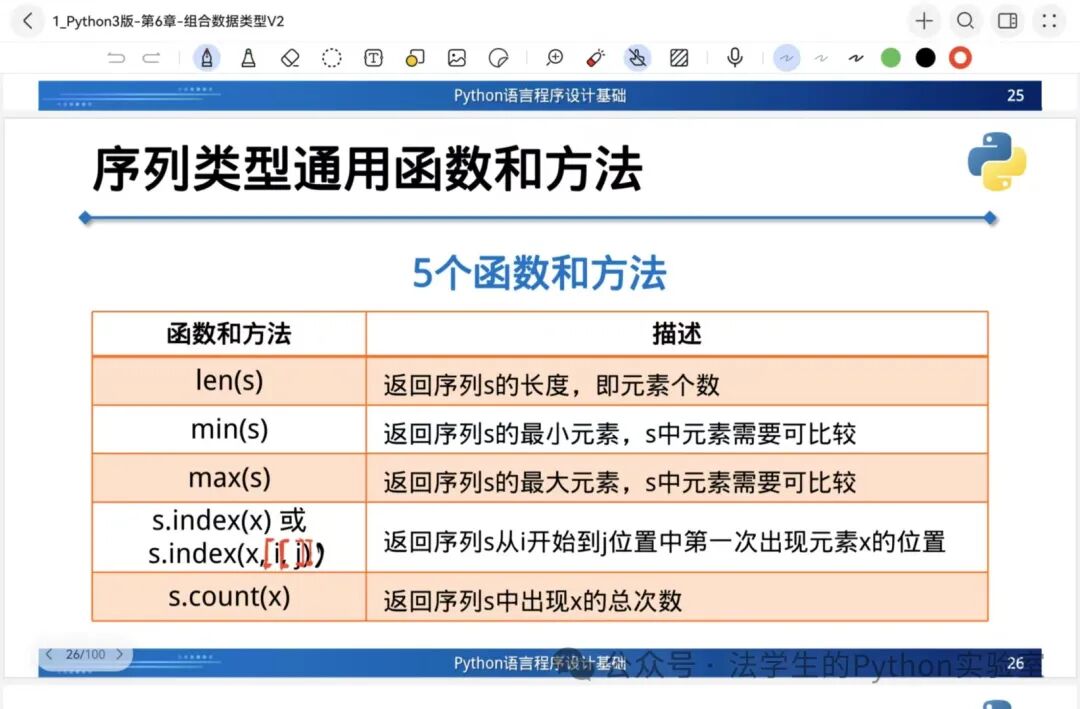This screenshot has height=709, width=1080.
Task: Go to next page via right chevron
Action: point(120,654)
